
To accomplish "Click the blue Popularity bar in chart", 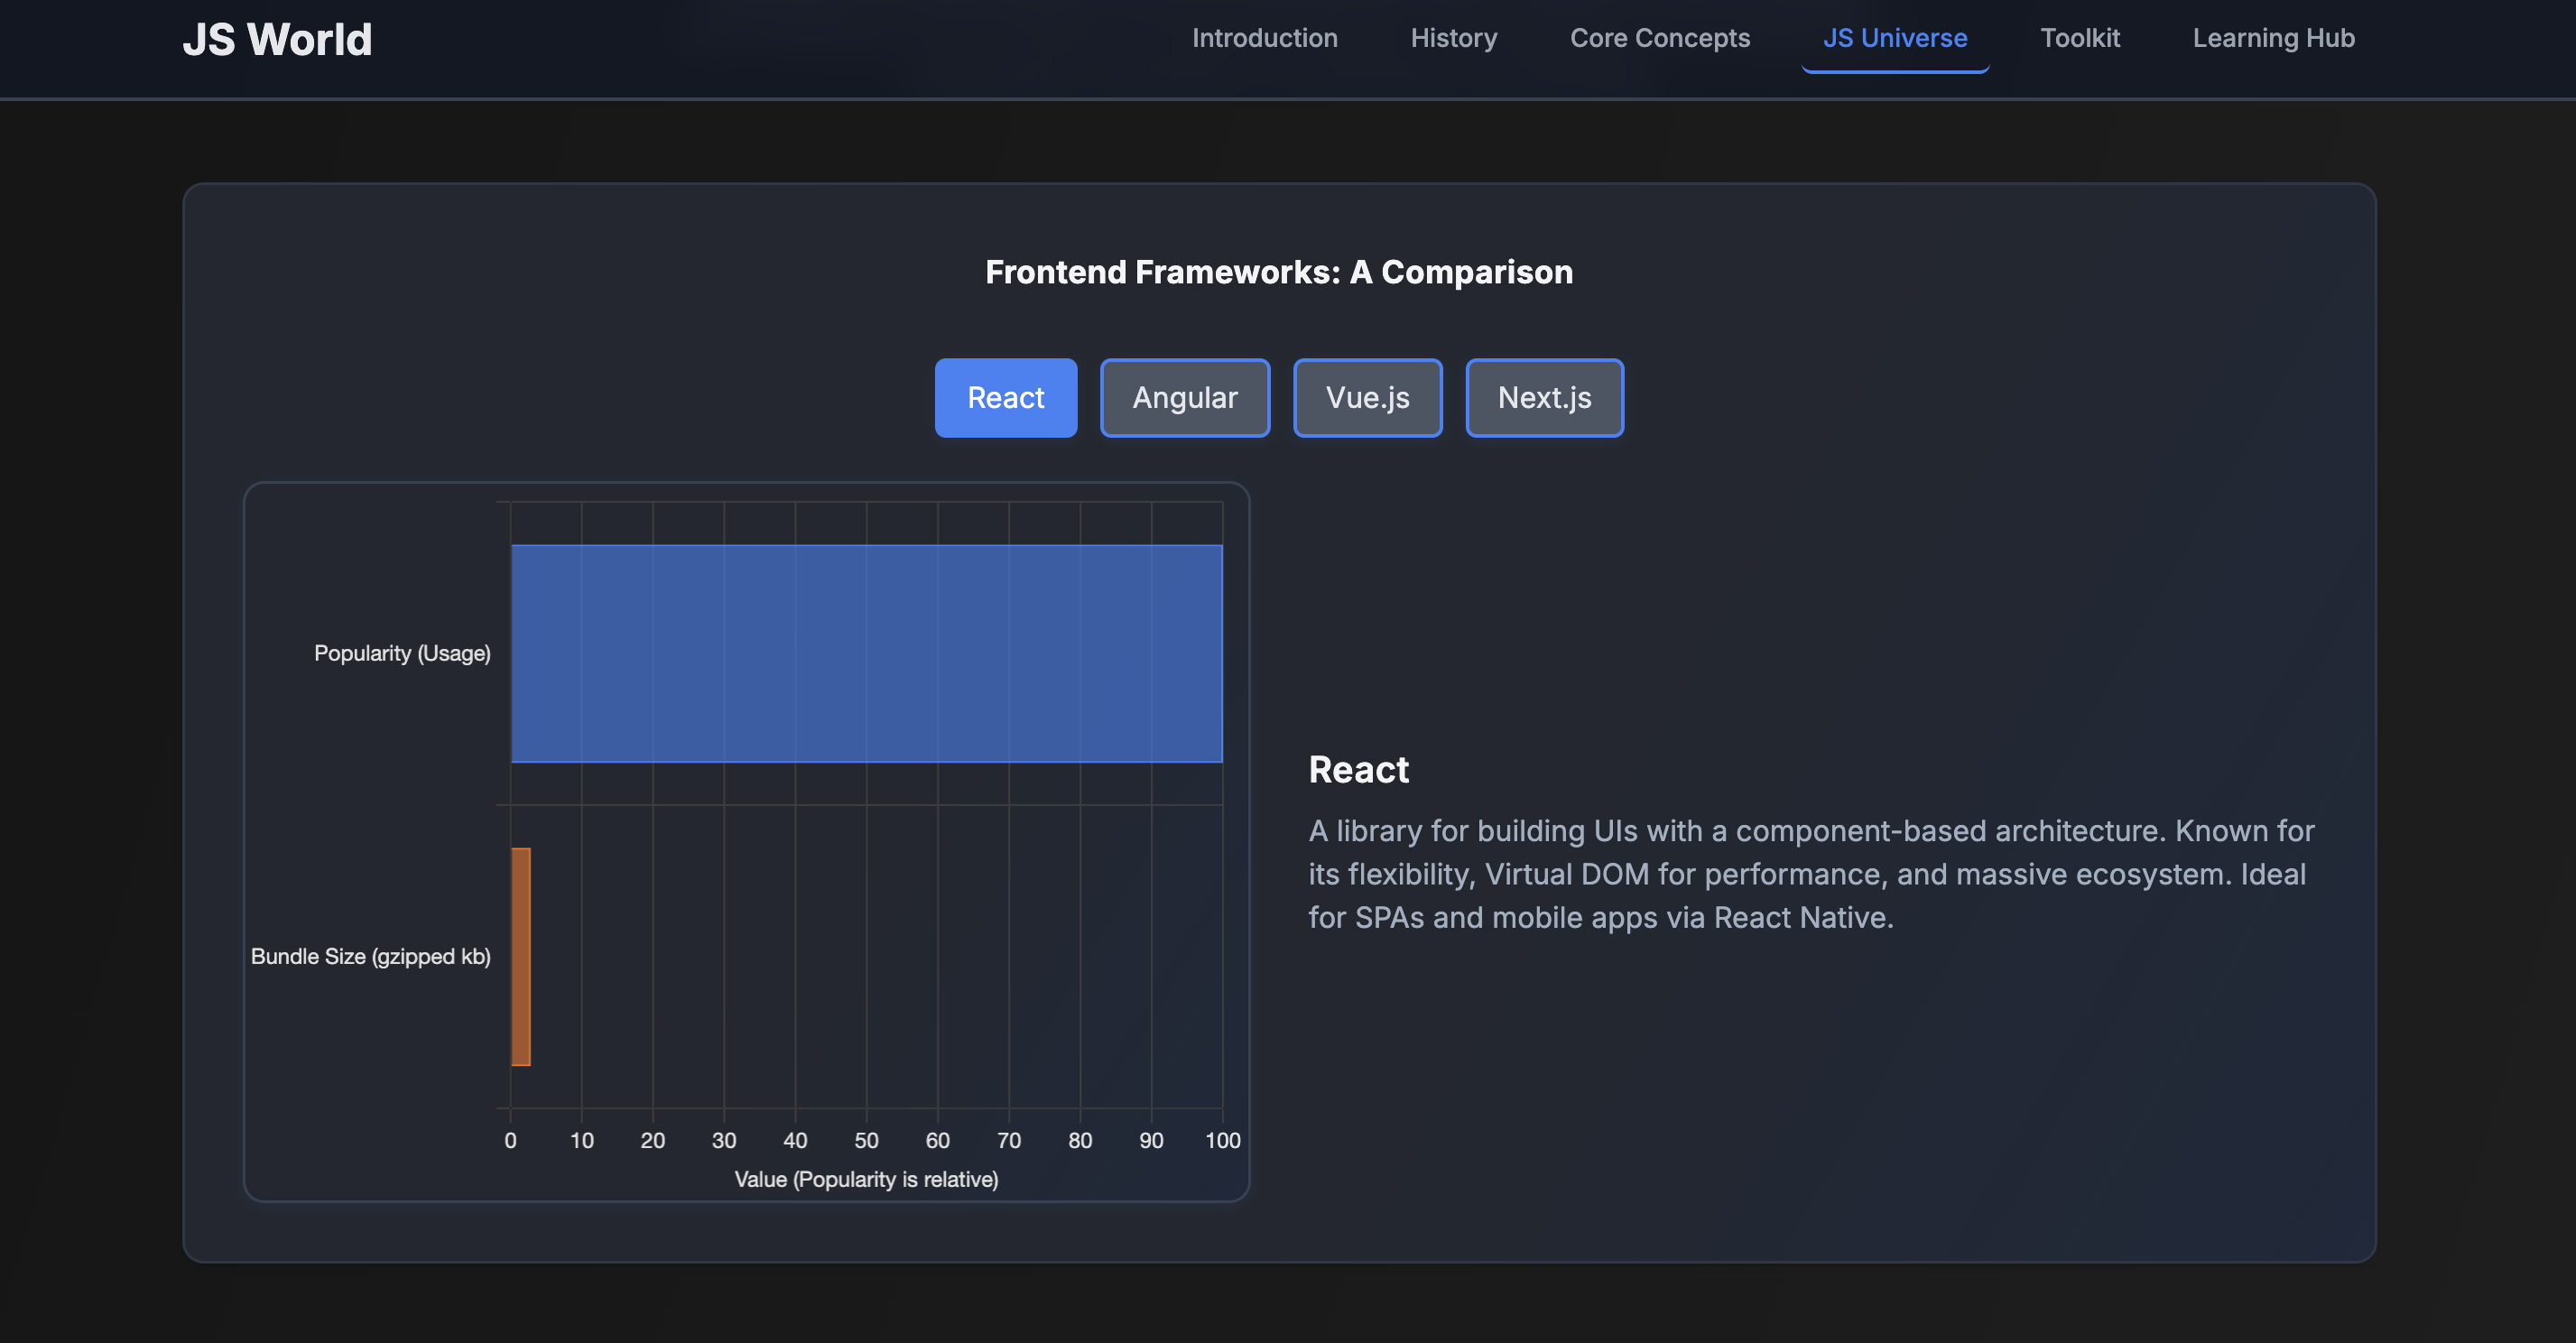I will (866, 653).
